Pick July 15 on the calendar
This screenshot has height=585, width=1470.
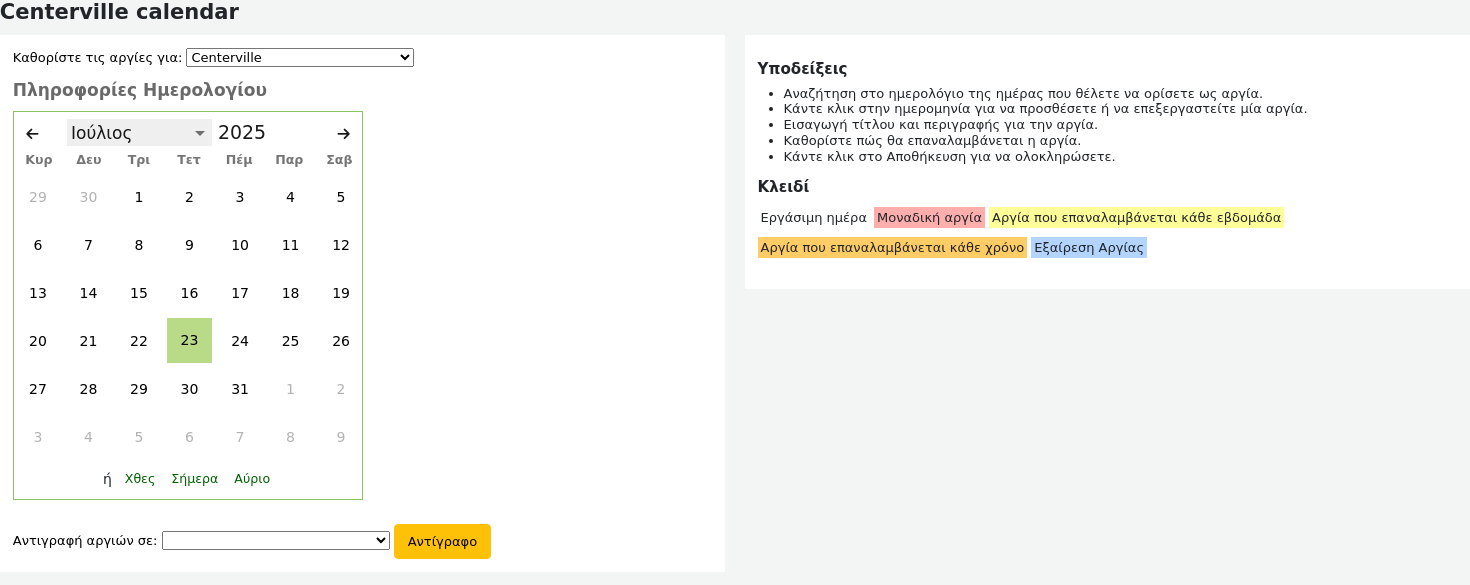click(139, 293)
